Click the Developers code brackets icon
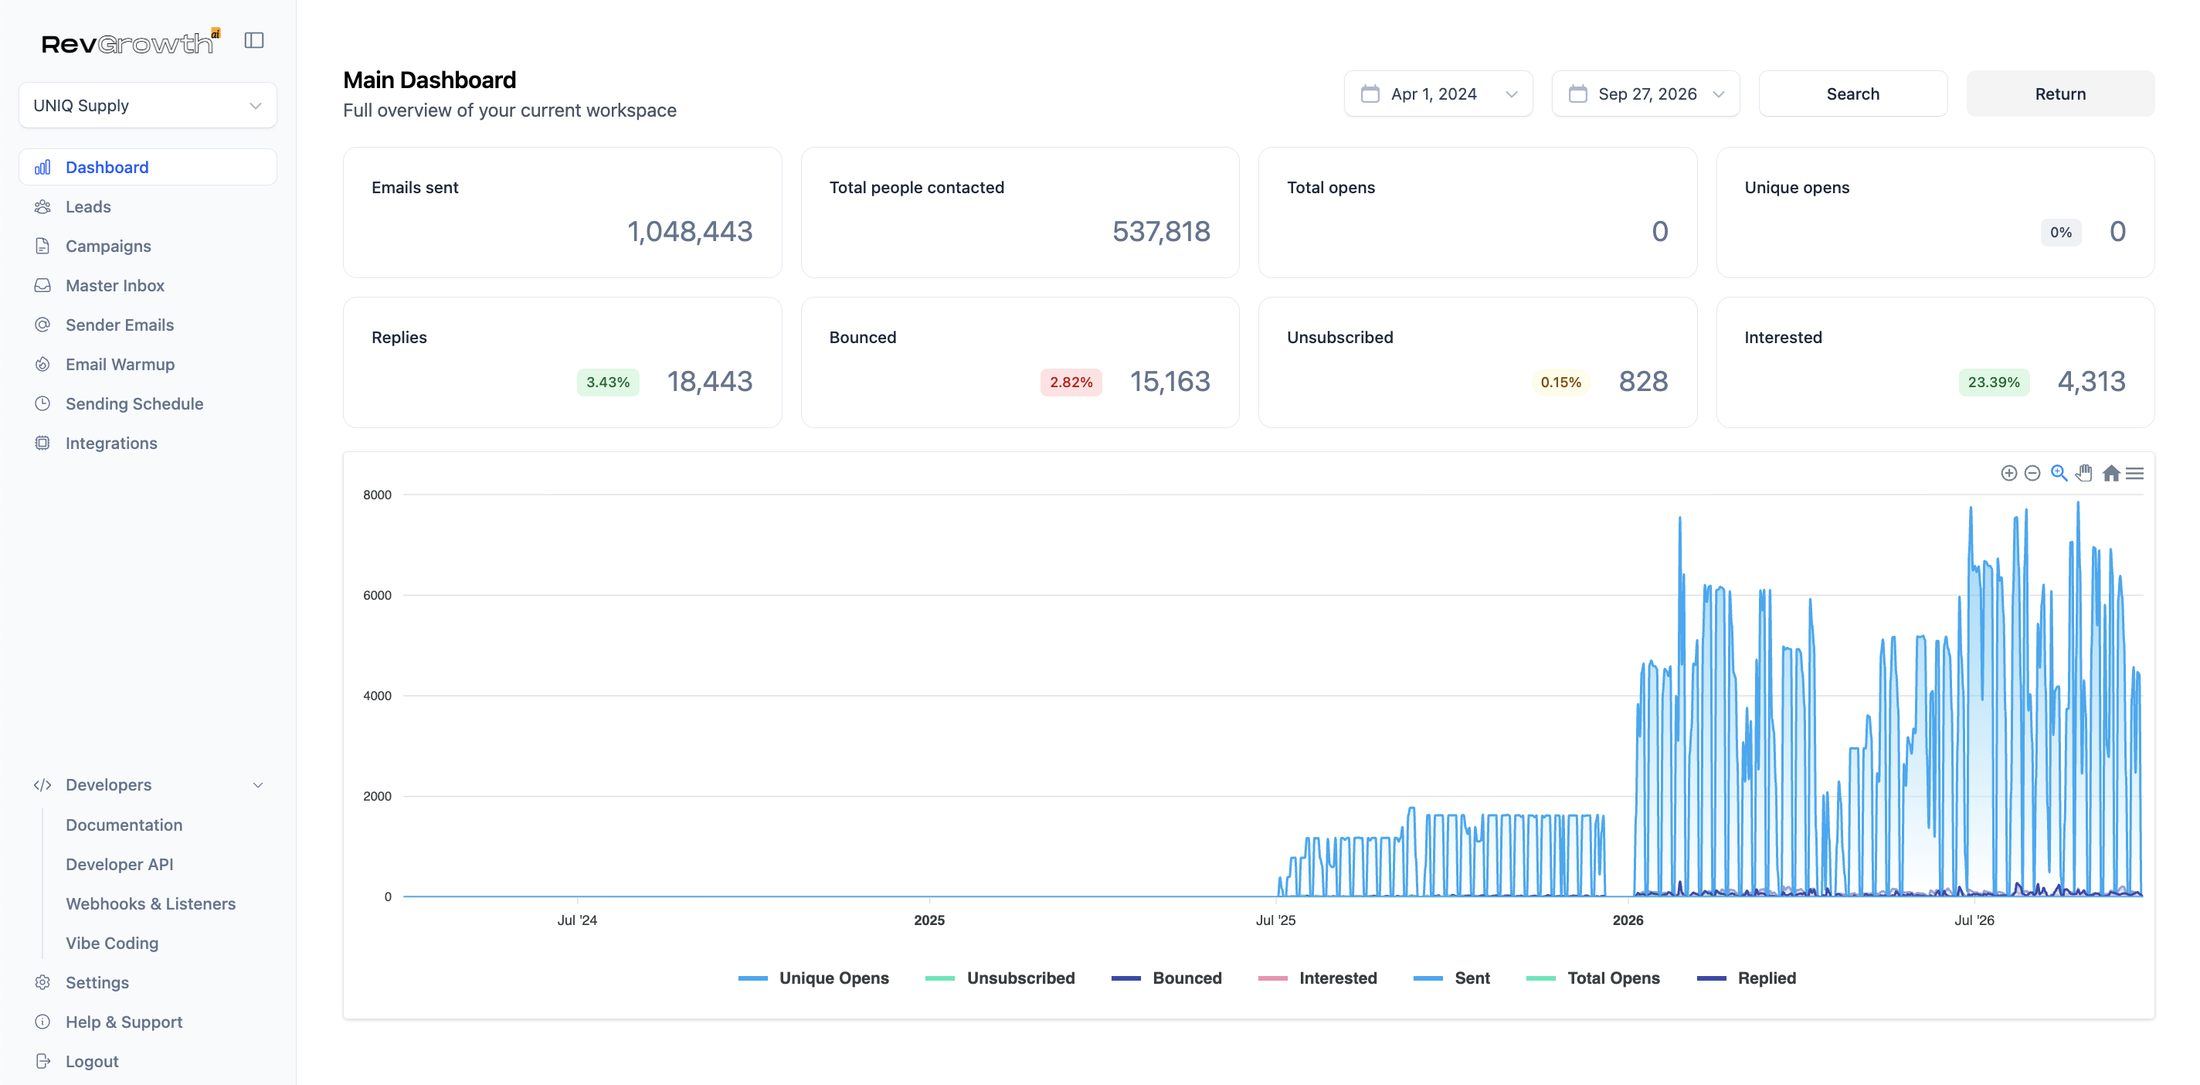 coord(42,785)
